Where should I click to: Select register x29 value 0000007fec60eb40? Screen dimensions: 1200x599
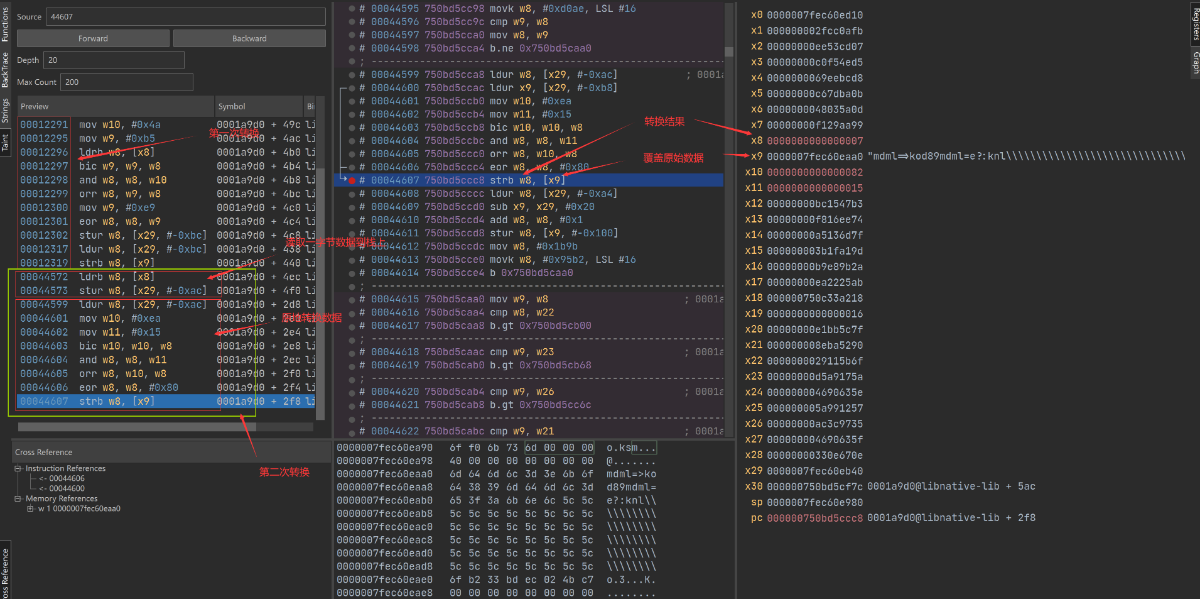coord(814,470)
